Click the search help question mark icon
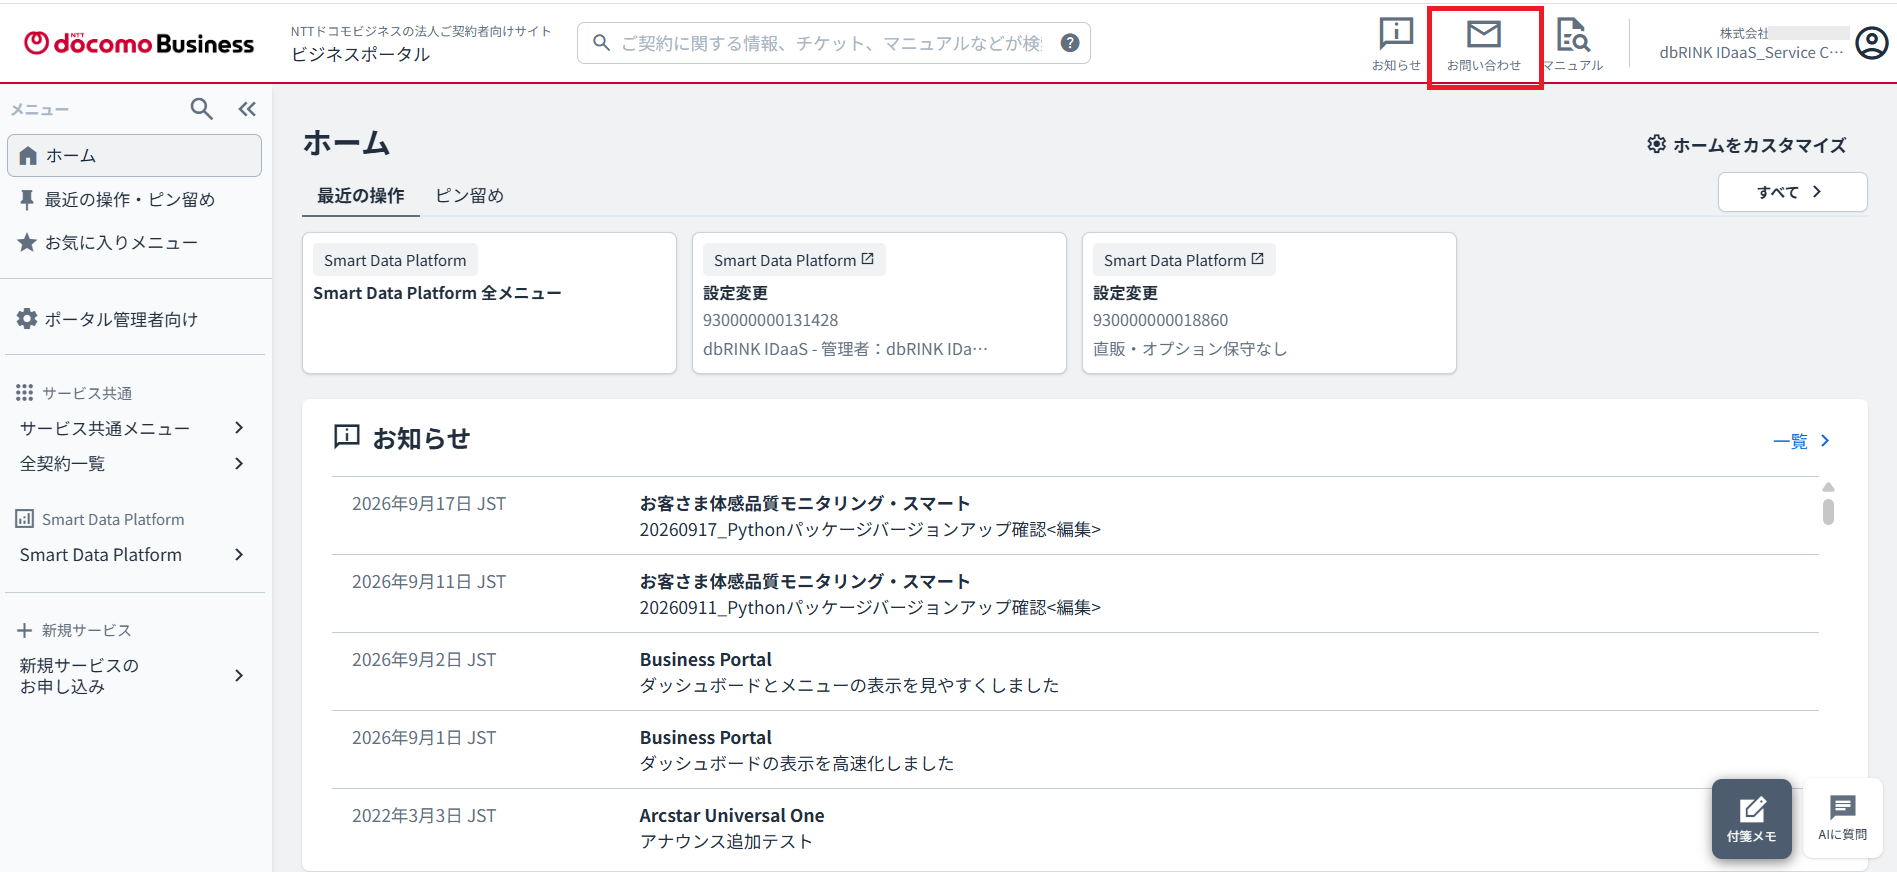Image resolution: width=1897 pixels, height=872 pixels. tap(1070, 43)
